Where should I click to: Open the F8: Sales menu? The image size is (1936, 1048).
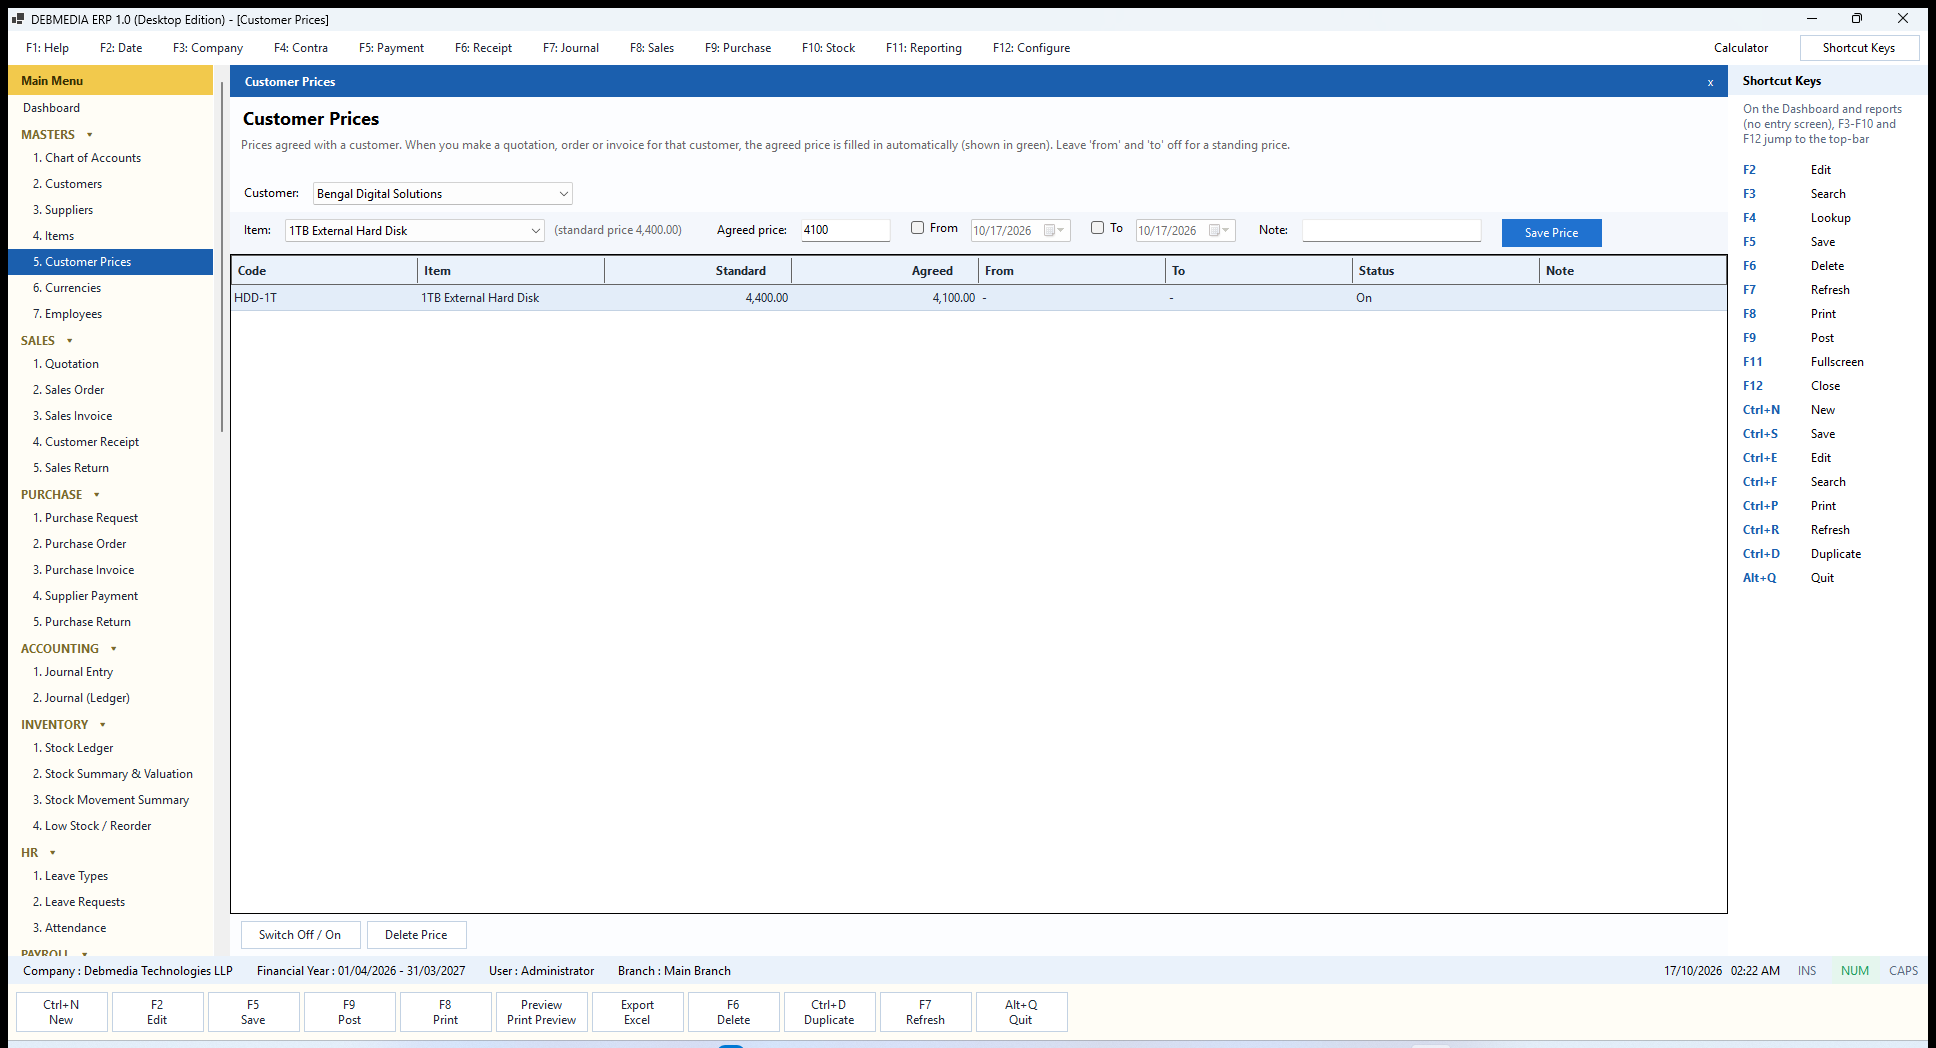pyautogui.click(x=652, y=48)
